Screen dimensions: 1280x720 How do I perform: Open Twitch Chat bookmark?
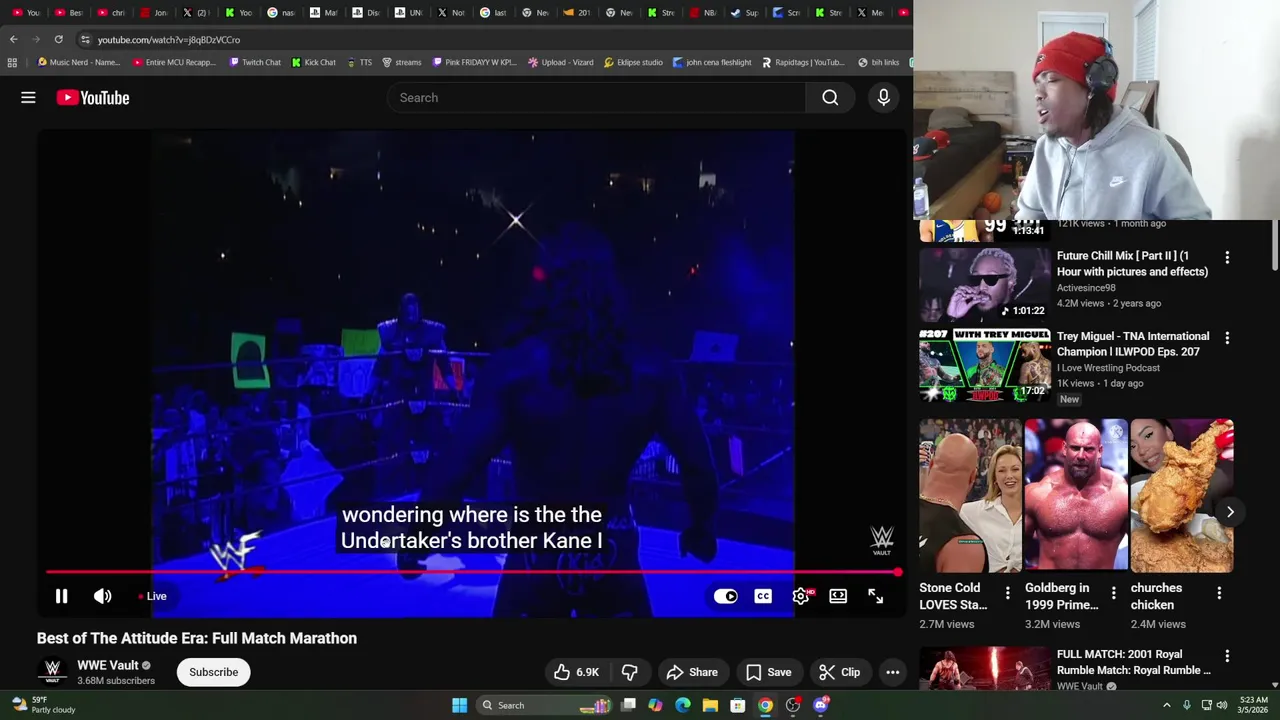pyautogui.click(x=255, y=62)
